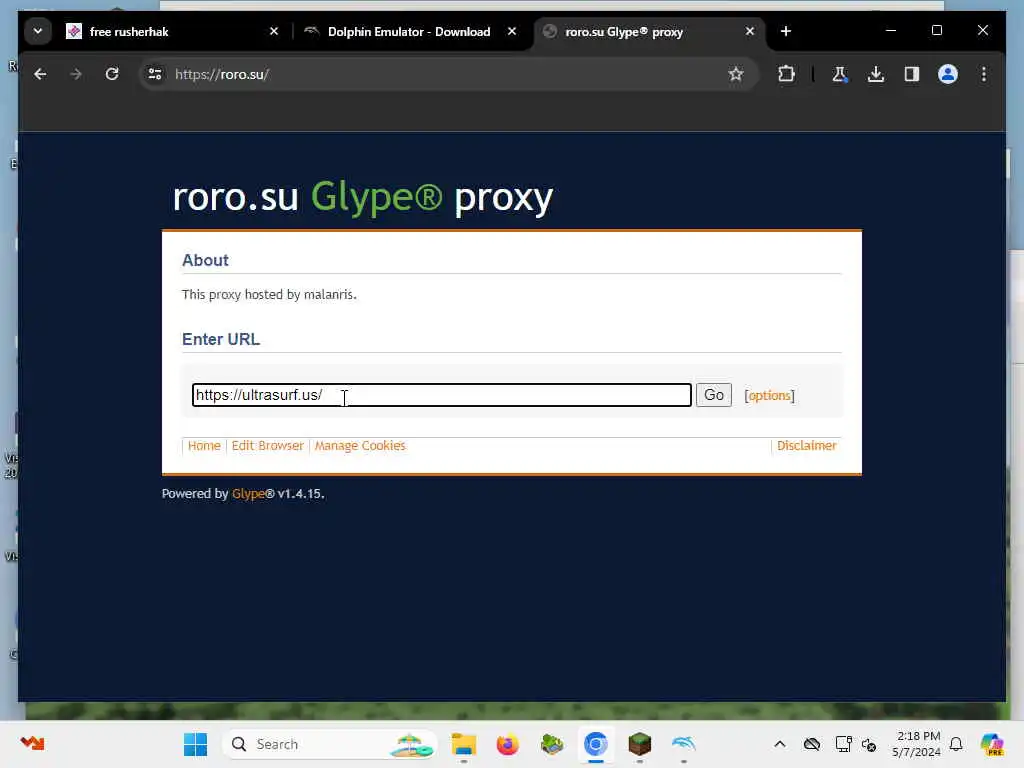Click the roro.su Glype proxy heading
Viewport: 1024px width, 768px height.
pyautogui.click(x=362, y=197)
